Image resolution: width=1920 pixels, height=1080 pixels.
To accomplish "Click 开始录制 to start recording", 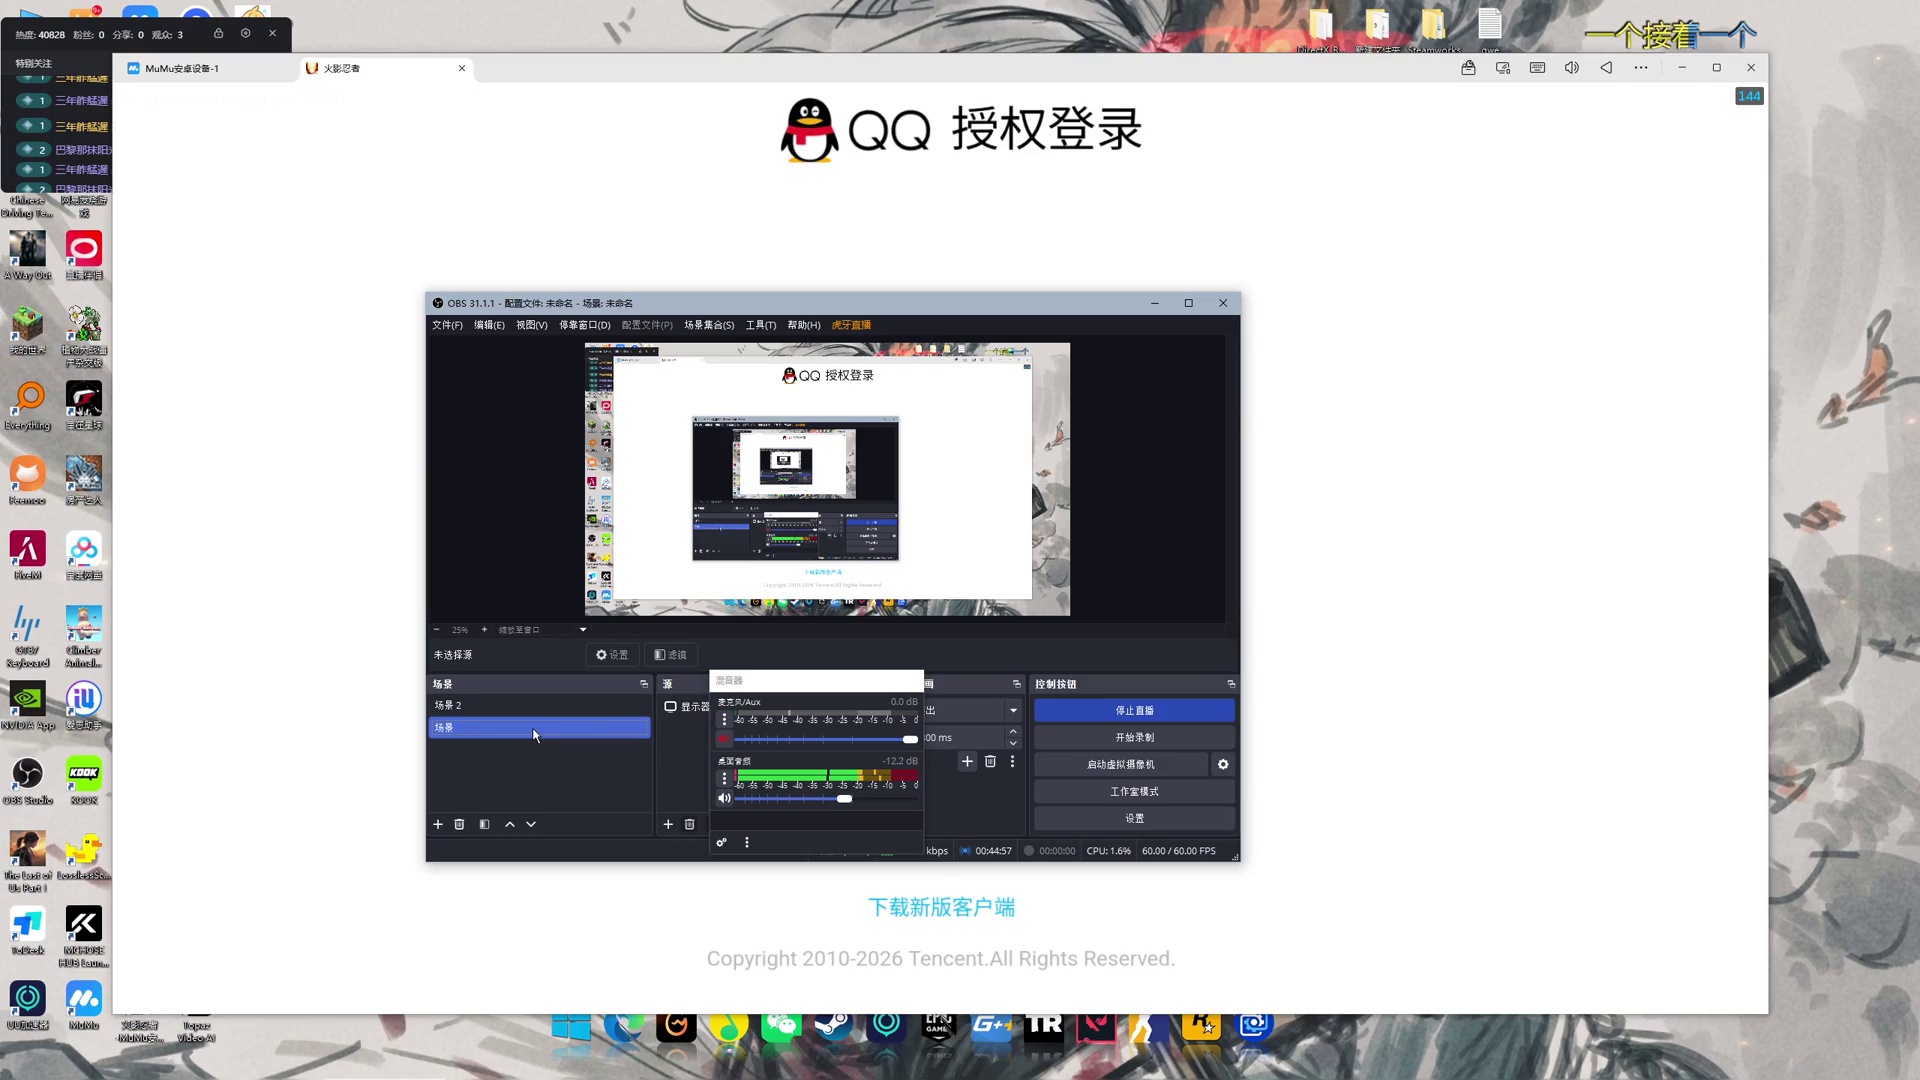I will (x=1134, y=737).
